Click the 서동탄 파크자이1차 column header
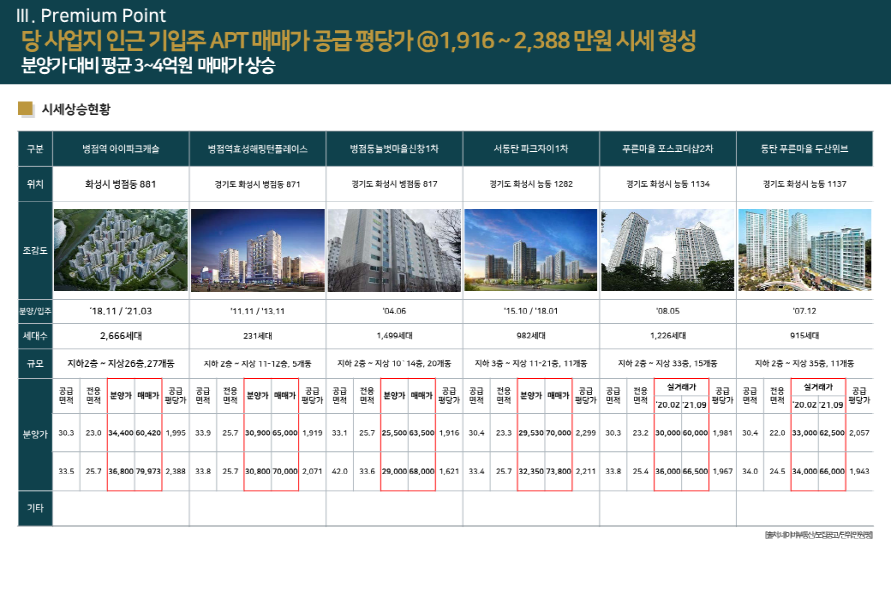Screen dimensions: 891x616 (530, 148)
